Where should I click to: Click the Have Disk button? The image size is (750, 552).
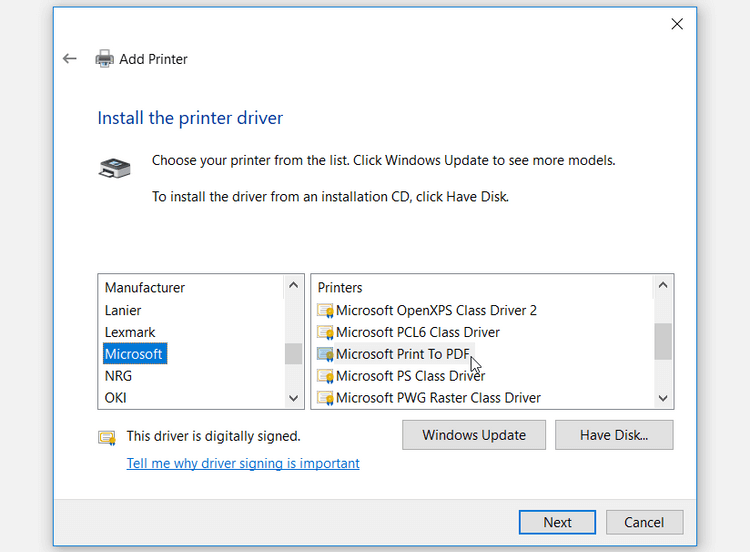pos(614,435)
